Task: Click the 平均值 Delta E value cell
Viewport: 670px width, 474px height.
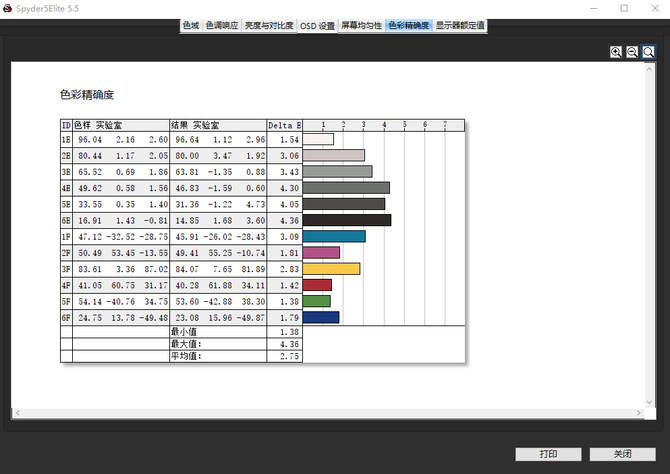Action: [x=284, y=356]
